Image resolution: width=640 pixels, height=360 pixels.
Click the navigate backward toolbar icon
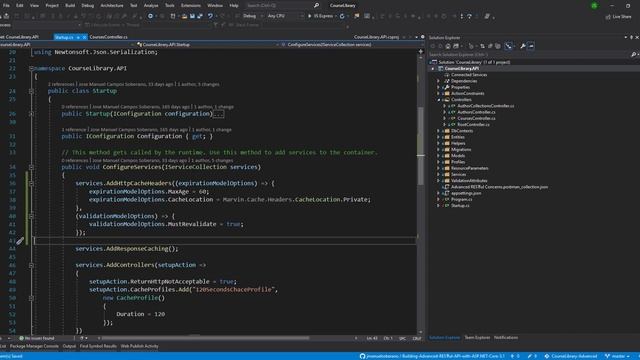pos(151,16)
